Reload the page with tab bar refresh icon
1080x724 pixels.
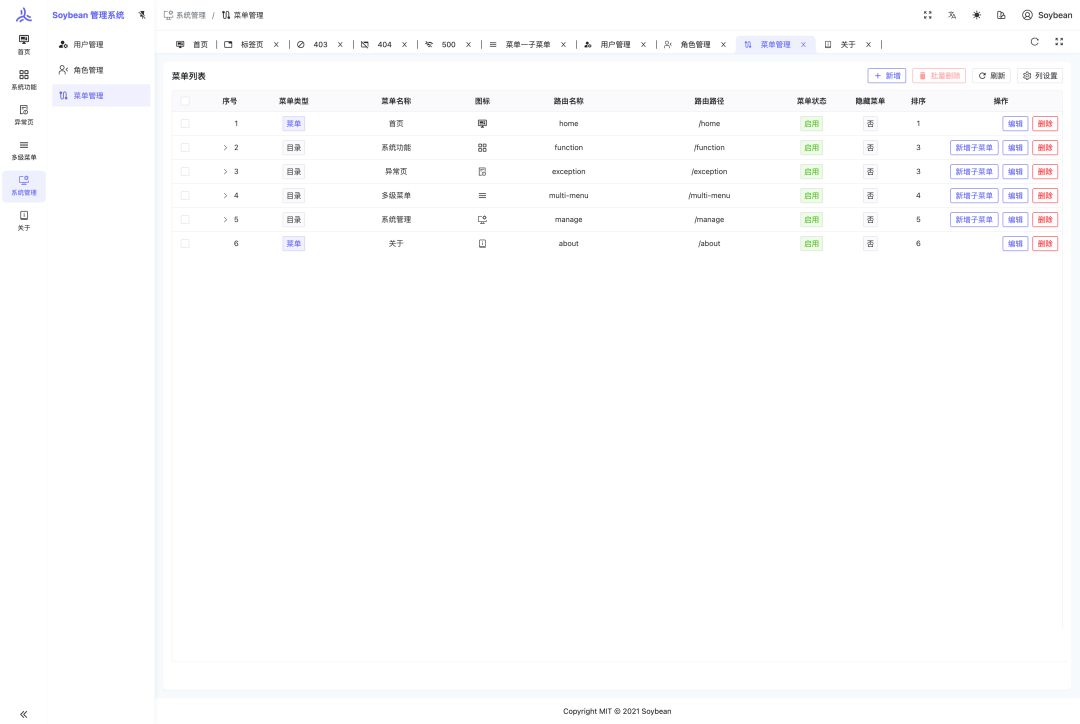(x=1034, y=42)
